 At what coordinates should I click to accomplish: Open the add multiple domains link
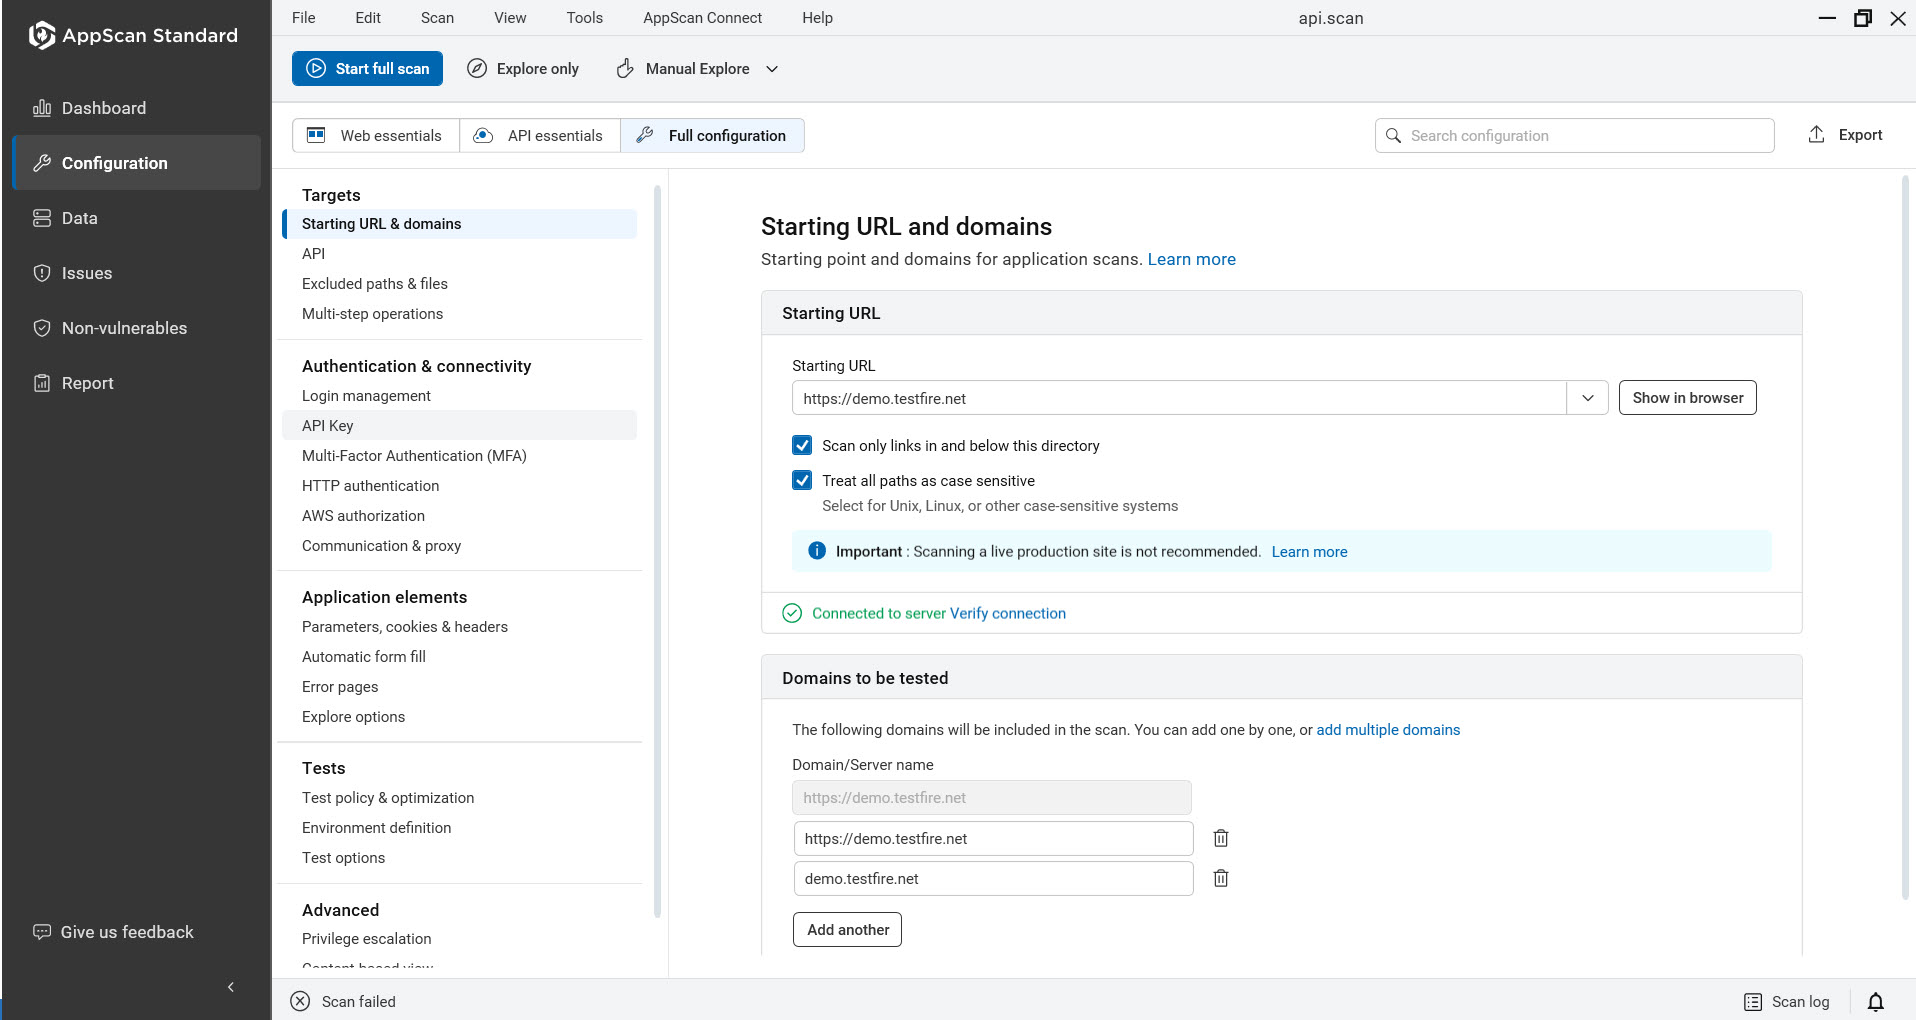[x=1388, y=729]
